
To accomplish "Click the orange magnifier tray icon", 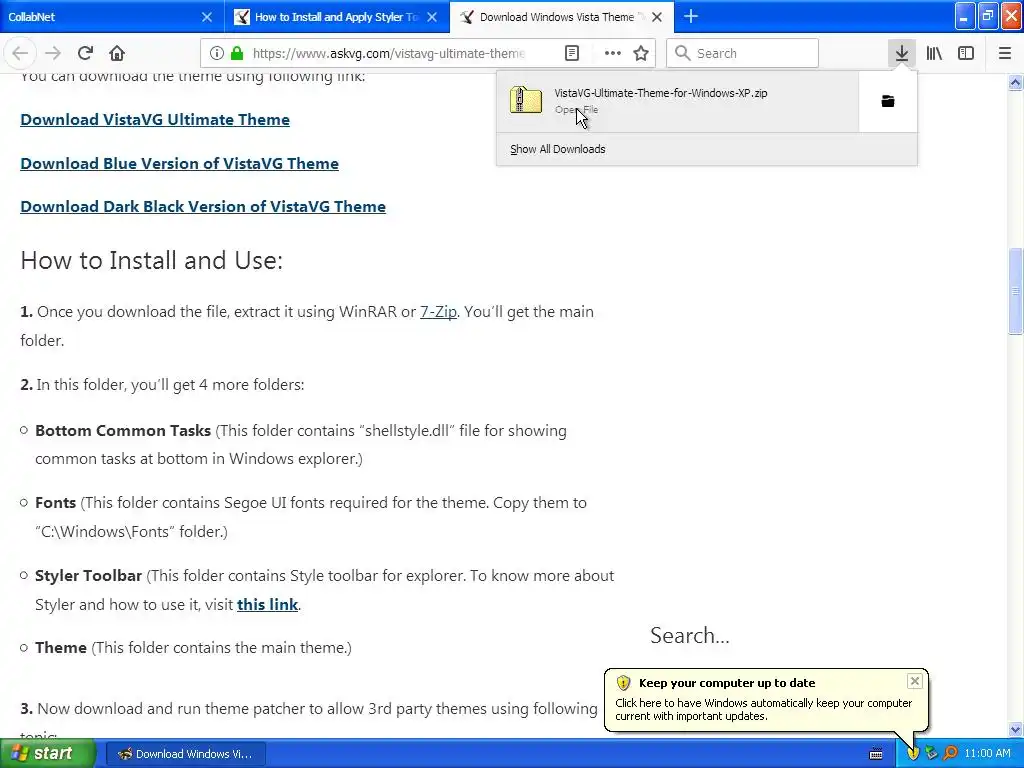I will coord(950,754).
